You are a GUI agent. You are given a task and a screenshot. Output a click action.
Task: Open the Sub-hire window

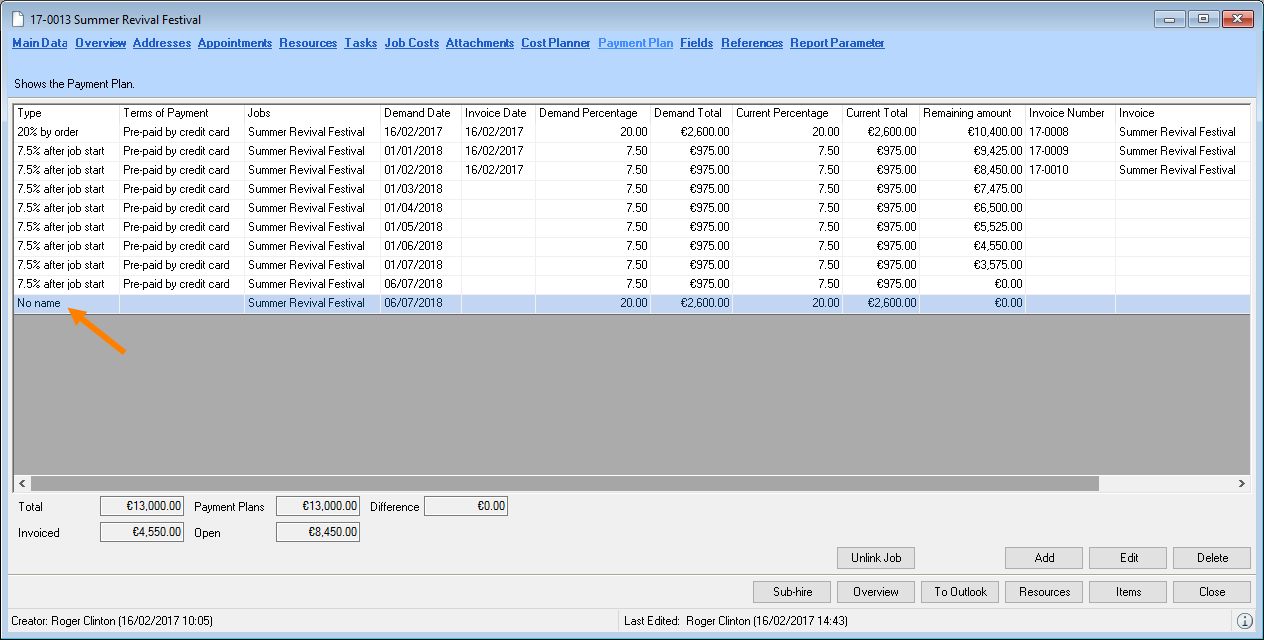pos(792,592)
